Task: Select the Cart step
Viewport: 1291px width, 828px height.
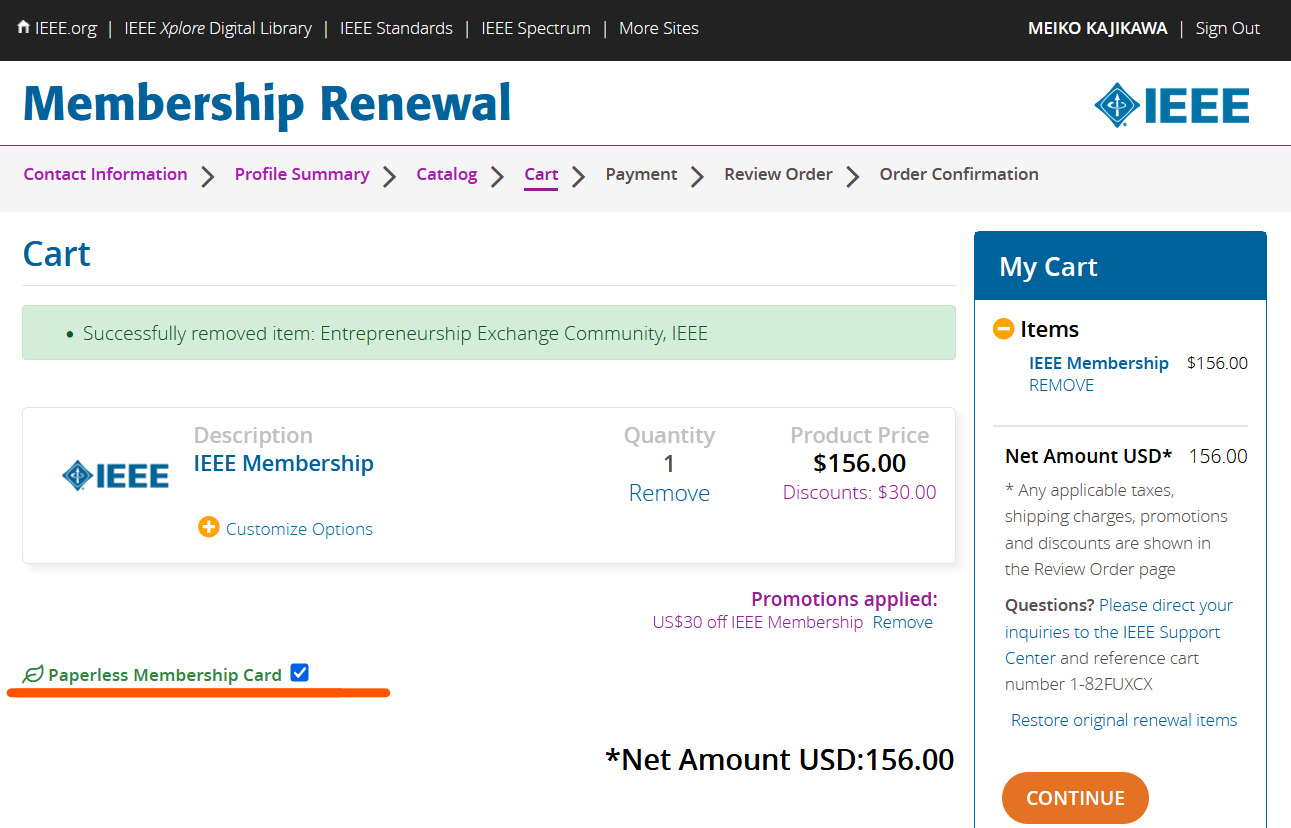Action: pos(541,174)
